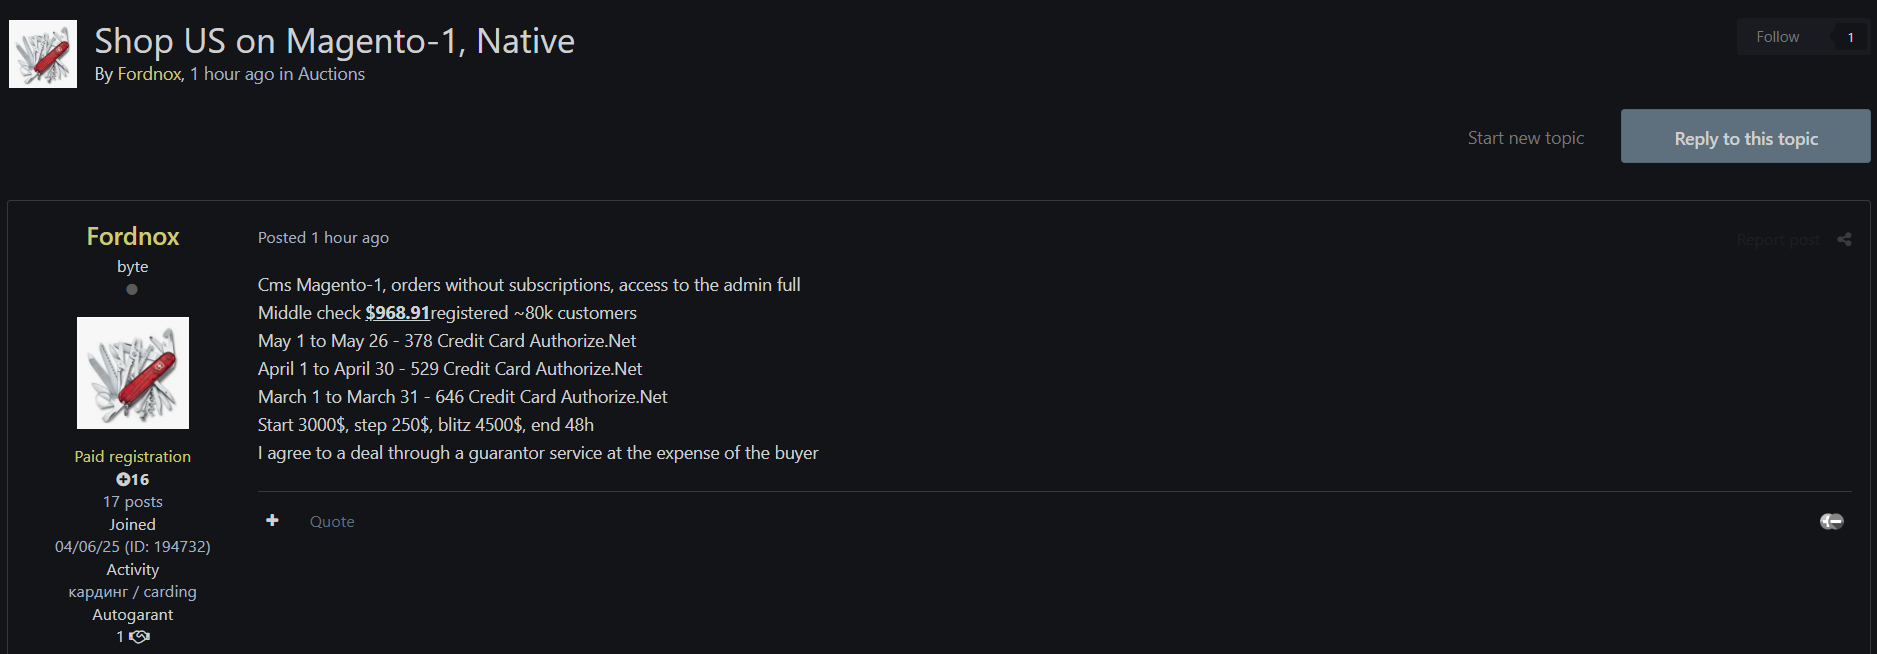Open the Posted 1 hour ago timestamp
The width and height of the screenshot is (1877, 654).
(323, 237)
